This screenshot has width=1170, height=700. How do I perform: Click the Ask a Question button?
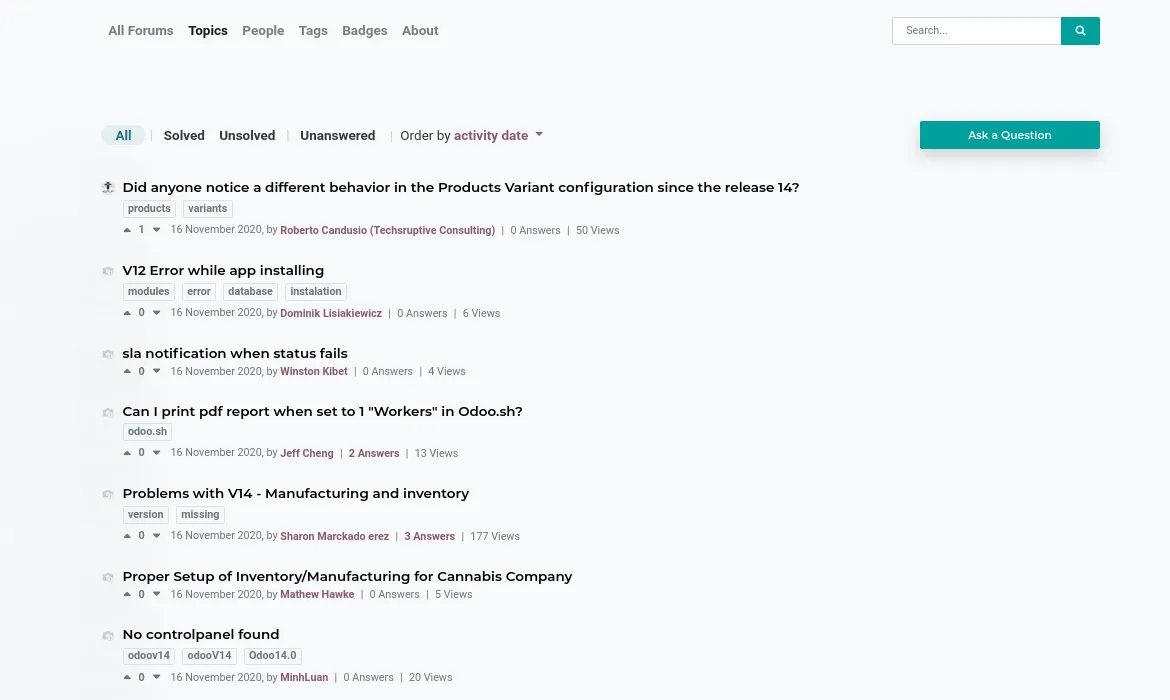coord(1010,135)
